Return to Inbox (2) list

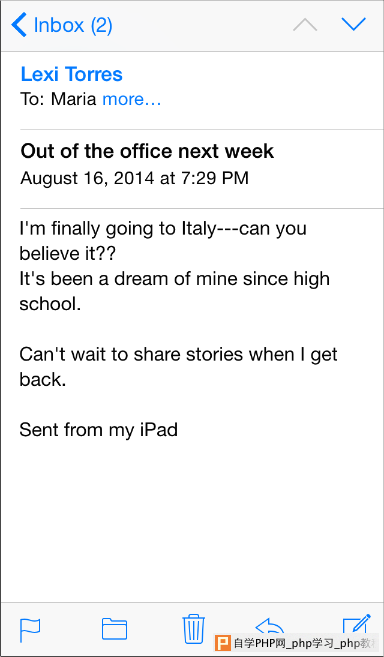(x=73, y=25)
